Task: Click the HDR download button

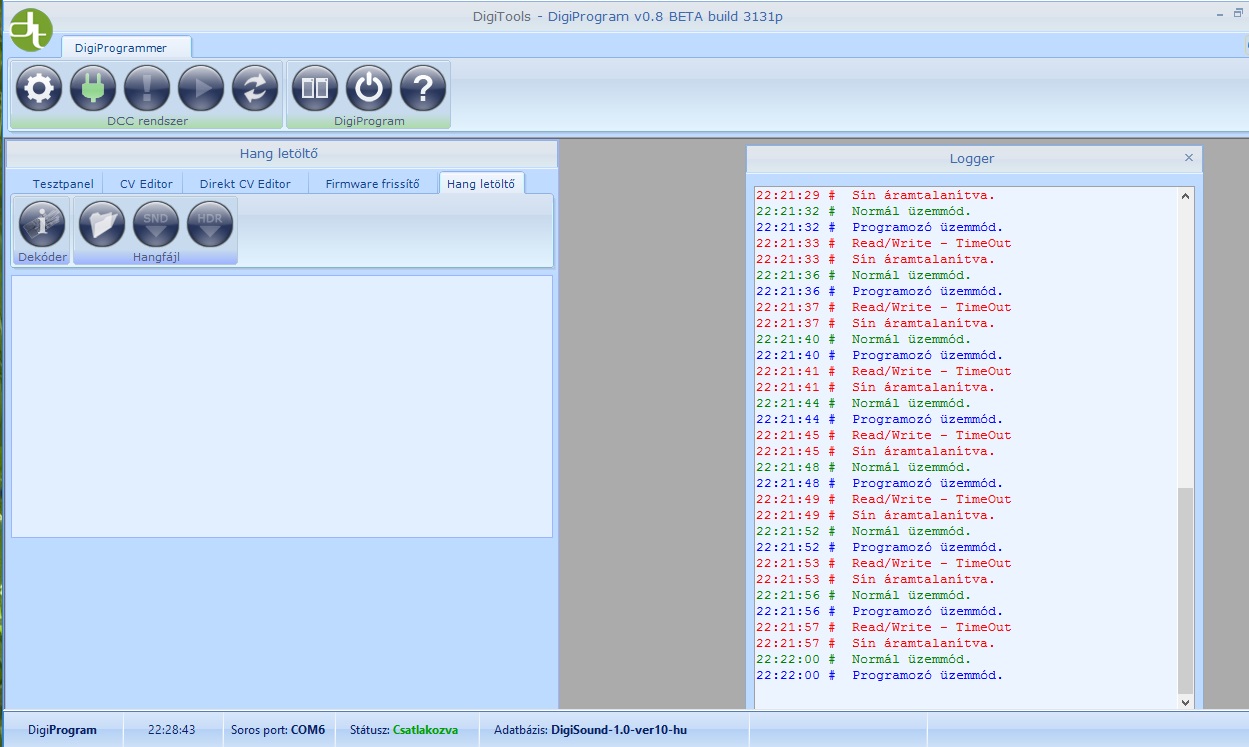Action: 210,224
